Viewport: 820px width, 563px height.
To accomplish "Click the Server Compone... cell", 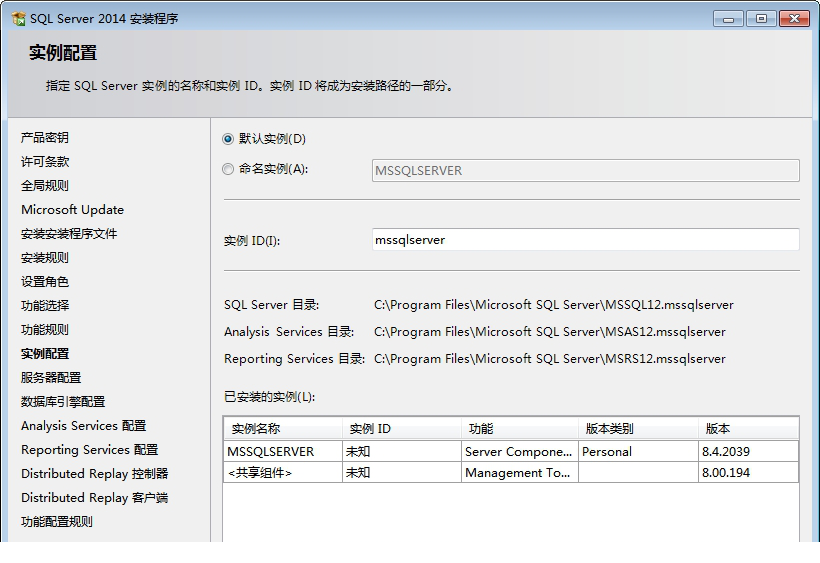I will (x=519, y=452).
